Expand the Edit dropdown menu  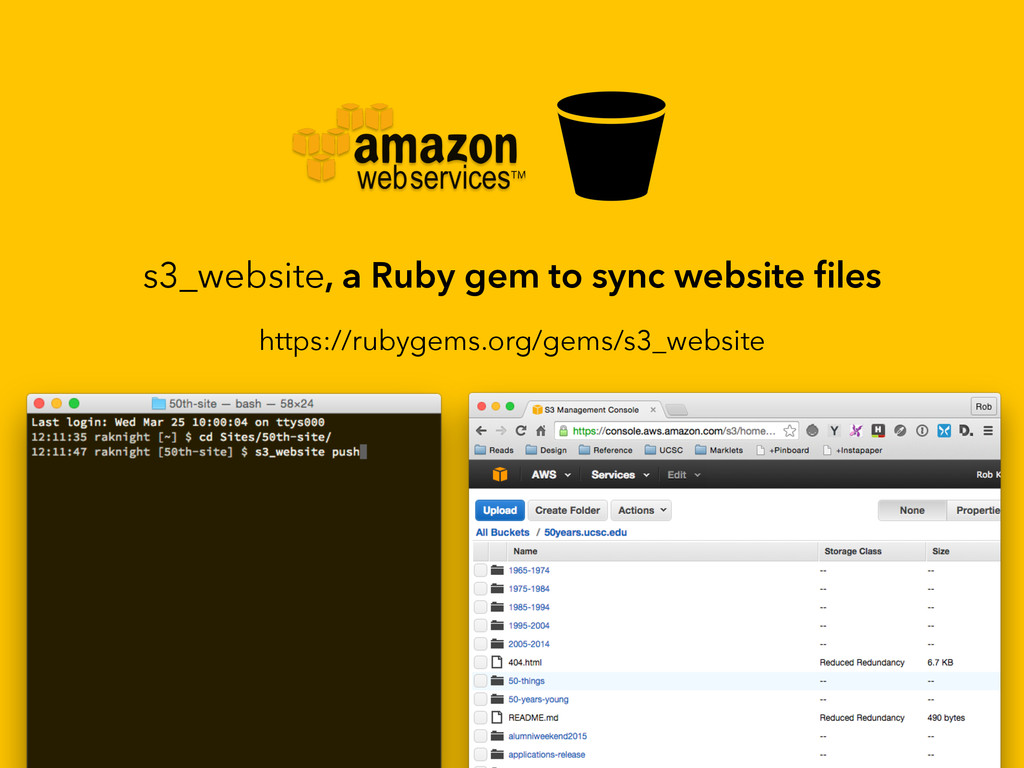coord(684,475)
